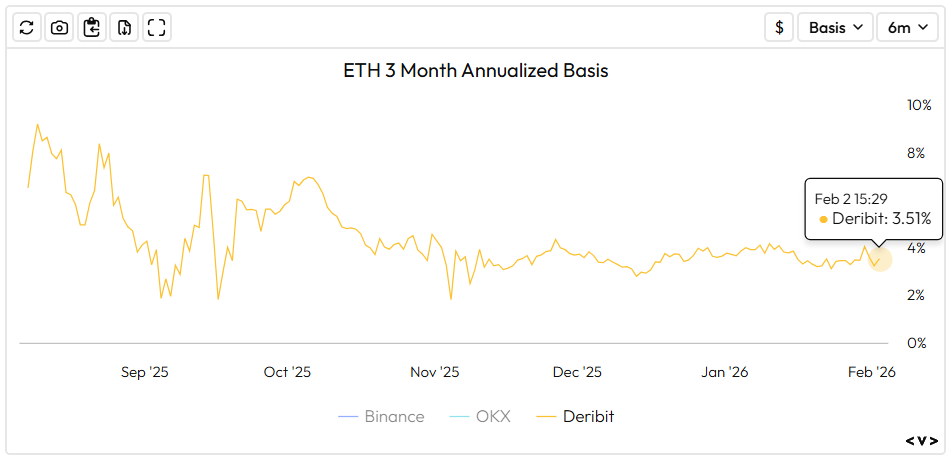Click the Binance blue legend line swatch
Viewport: 952px width, 460px height.
(348, 416)
